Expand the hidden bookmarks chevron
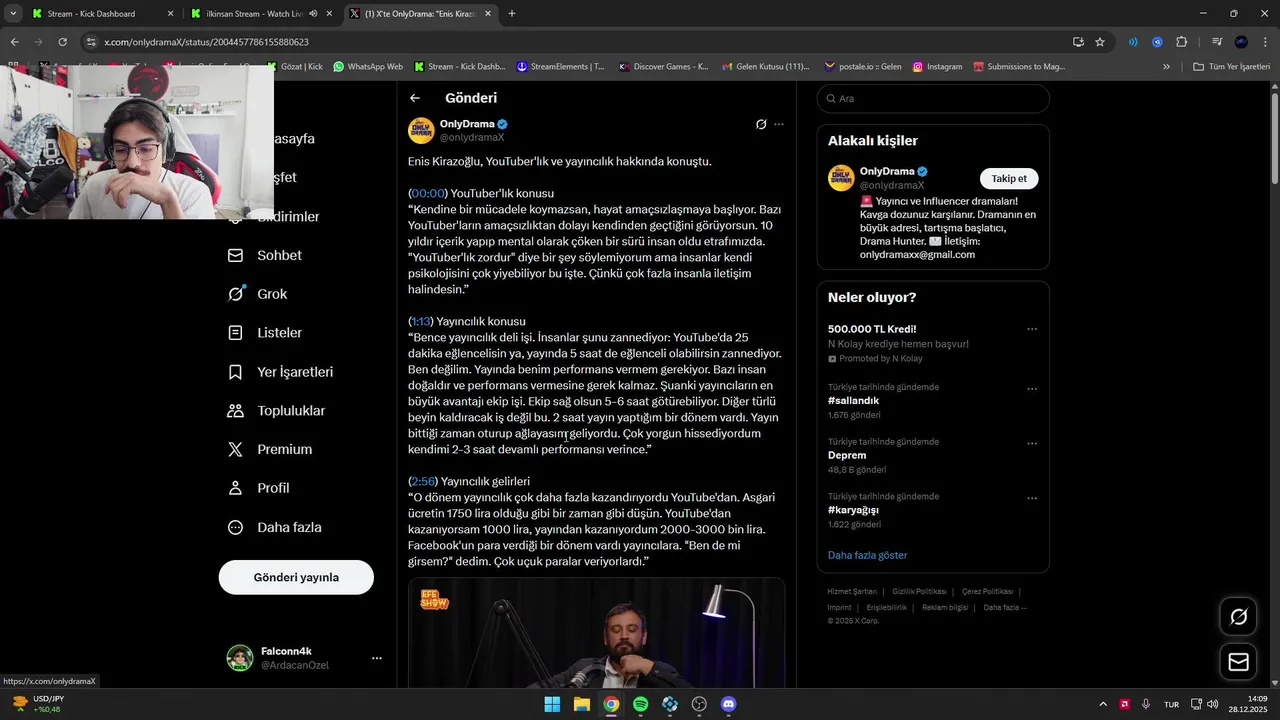The image size is (1280, 720). [x=1166, y=67]
